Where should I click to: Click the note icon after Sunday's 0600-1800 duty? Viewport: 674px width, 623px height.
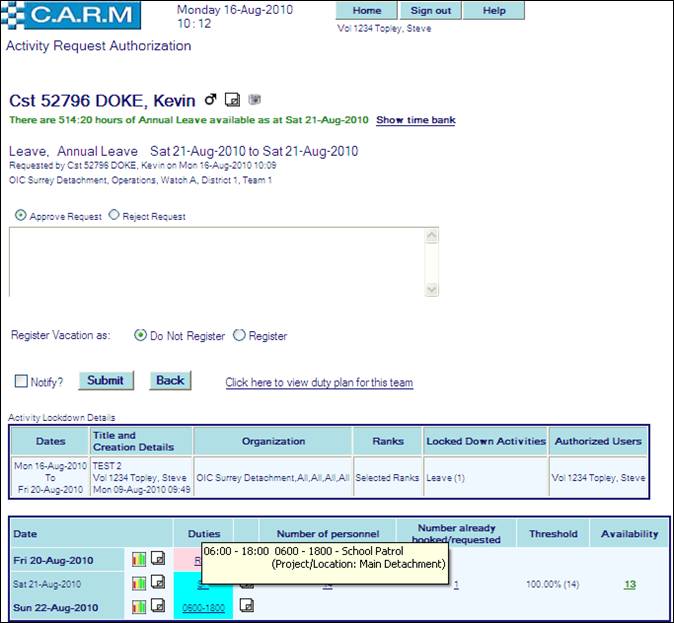click(x=247, y=605)
